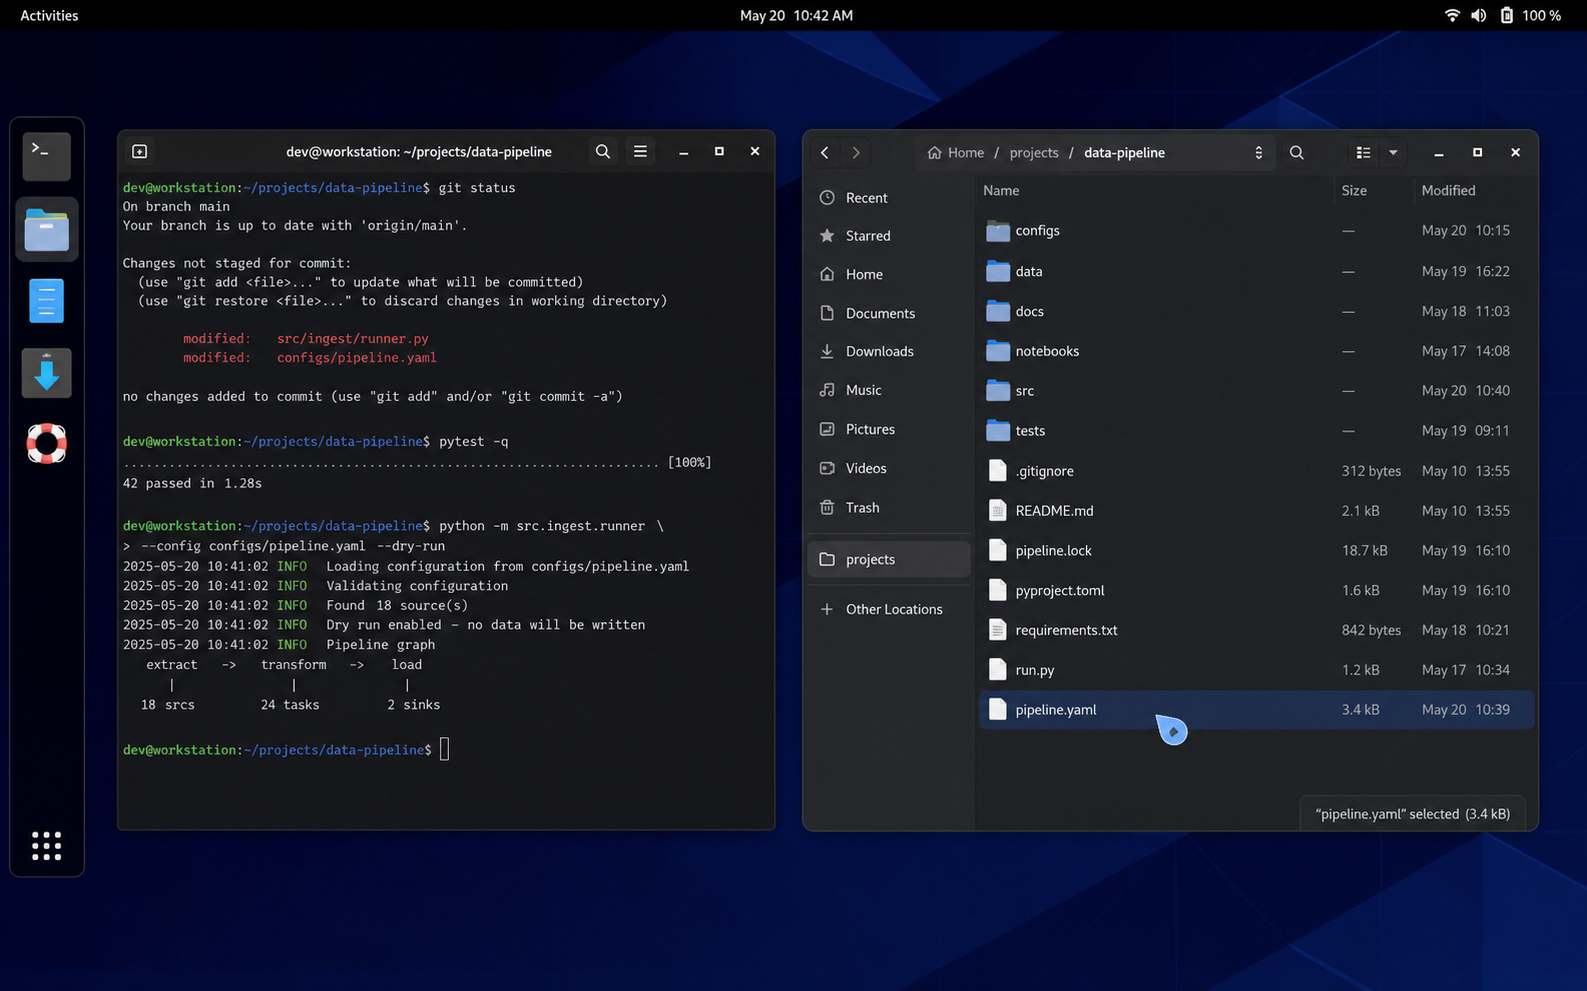Click search icon in Files window
The height and width of the screenshot is (991, 1587).
1297,153
